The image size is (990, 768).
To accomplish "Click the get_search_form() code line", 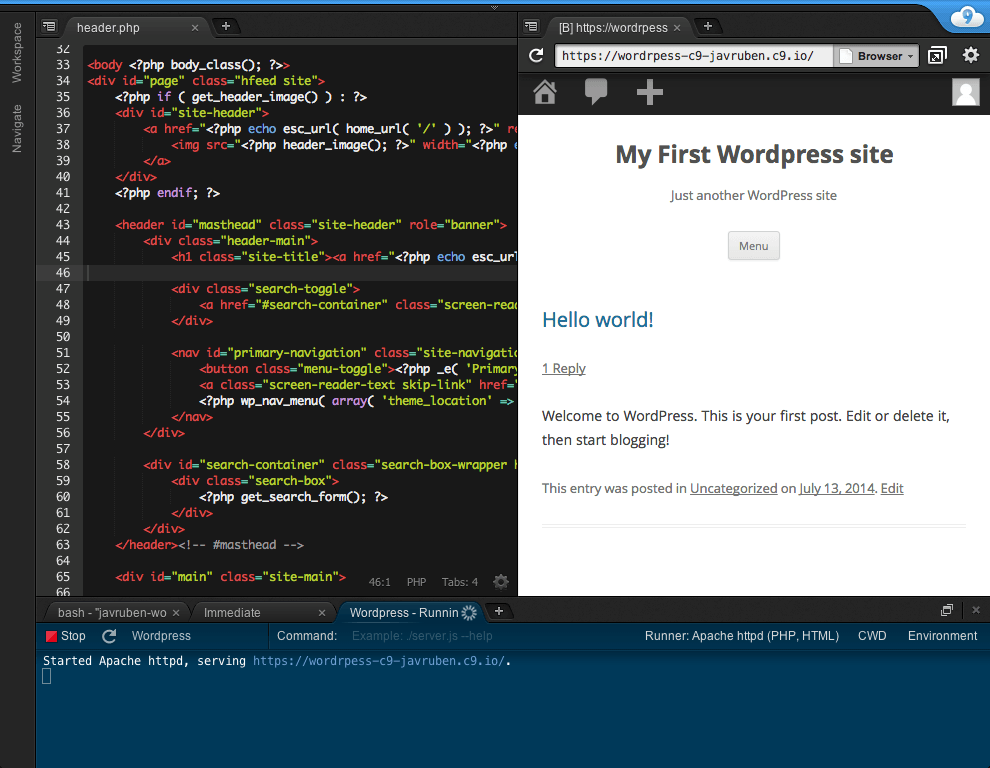I will point(293,496).
